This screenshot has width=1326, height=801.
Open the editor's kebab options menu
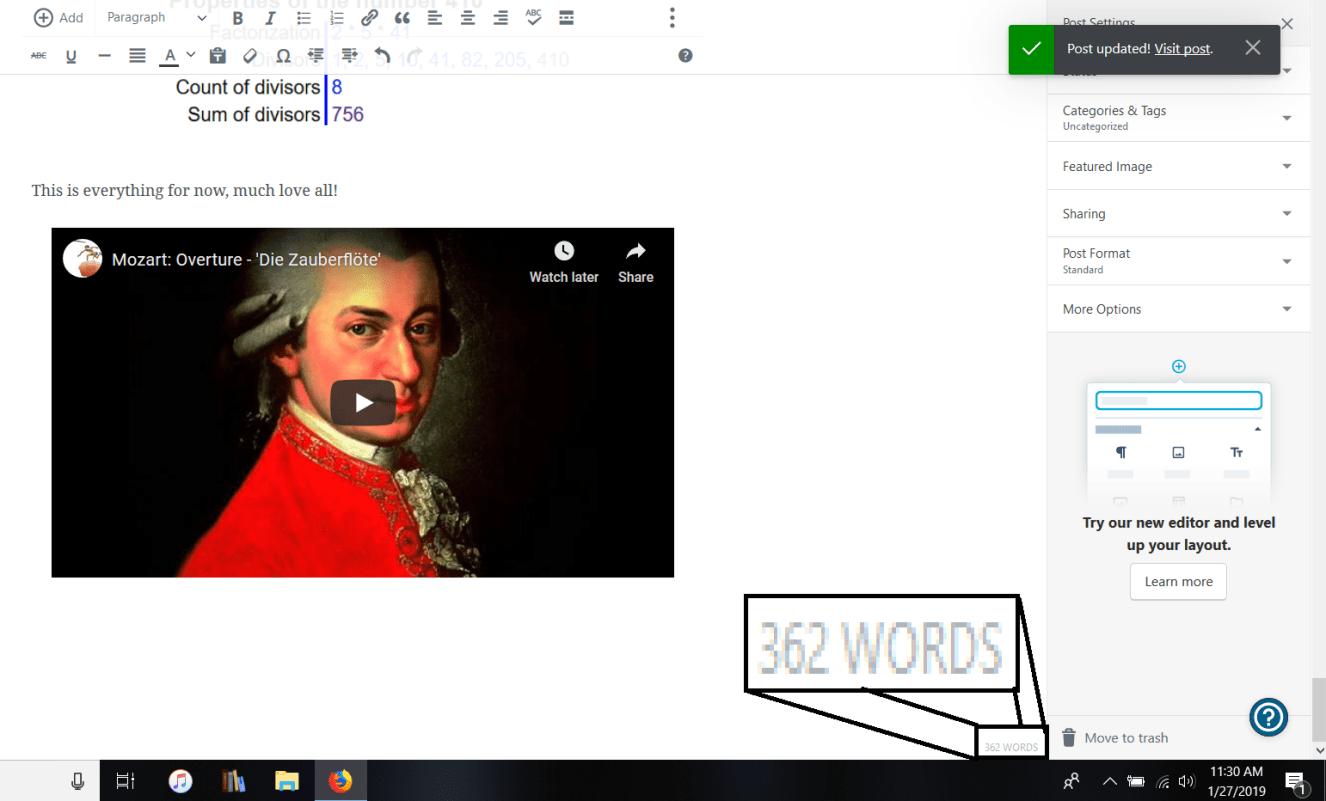(x=672, y=17)
